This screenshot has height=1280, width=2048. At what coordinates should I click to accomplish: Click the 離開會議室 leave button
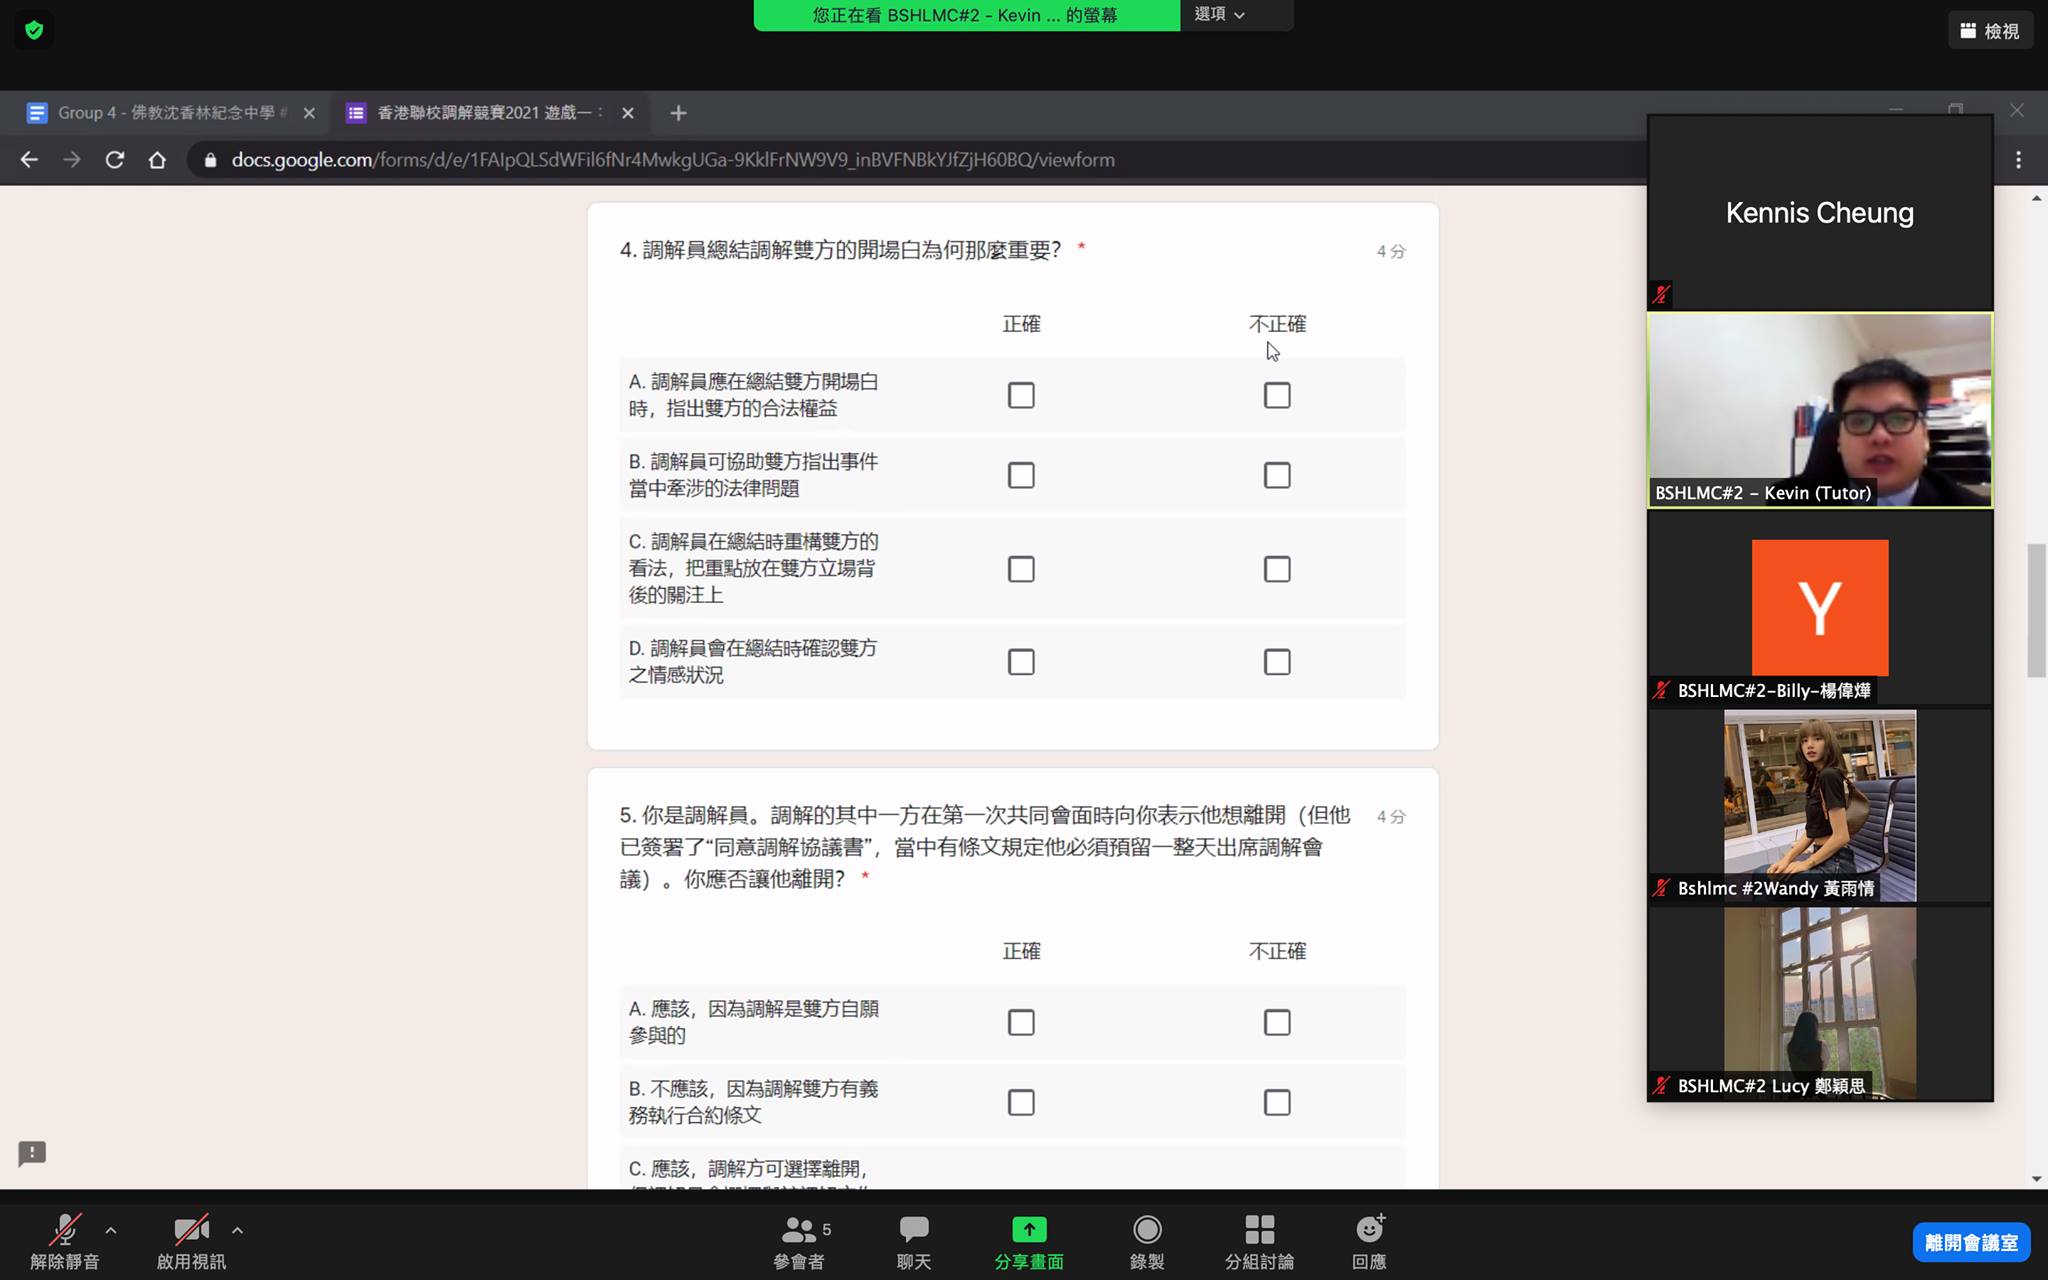1970,1242
